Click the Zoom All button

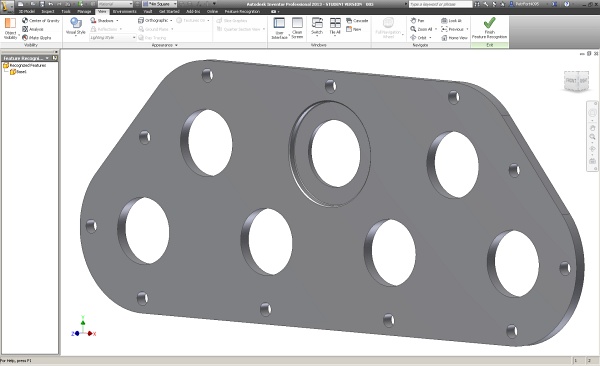coord(421,29)
